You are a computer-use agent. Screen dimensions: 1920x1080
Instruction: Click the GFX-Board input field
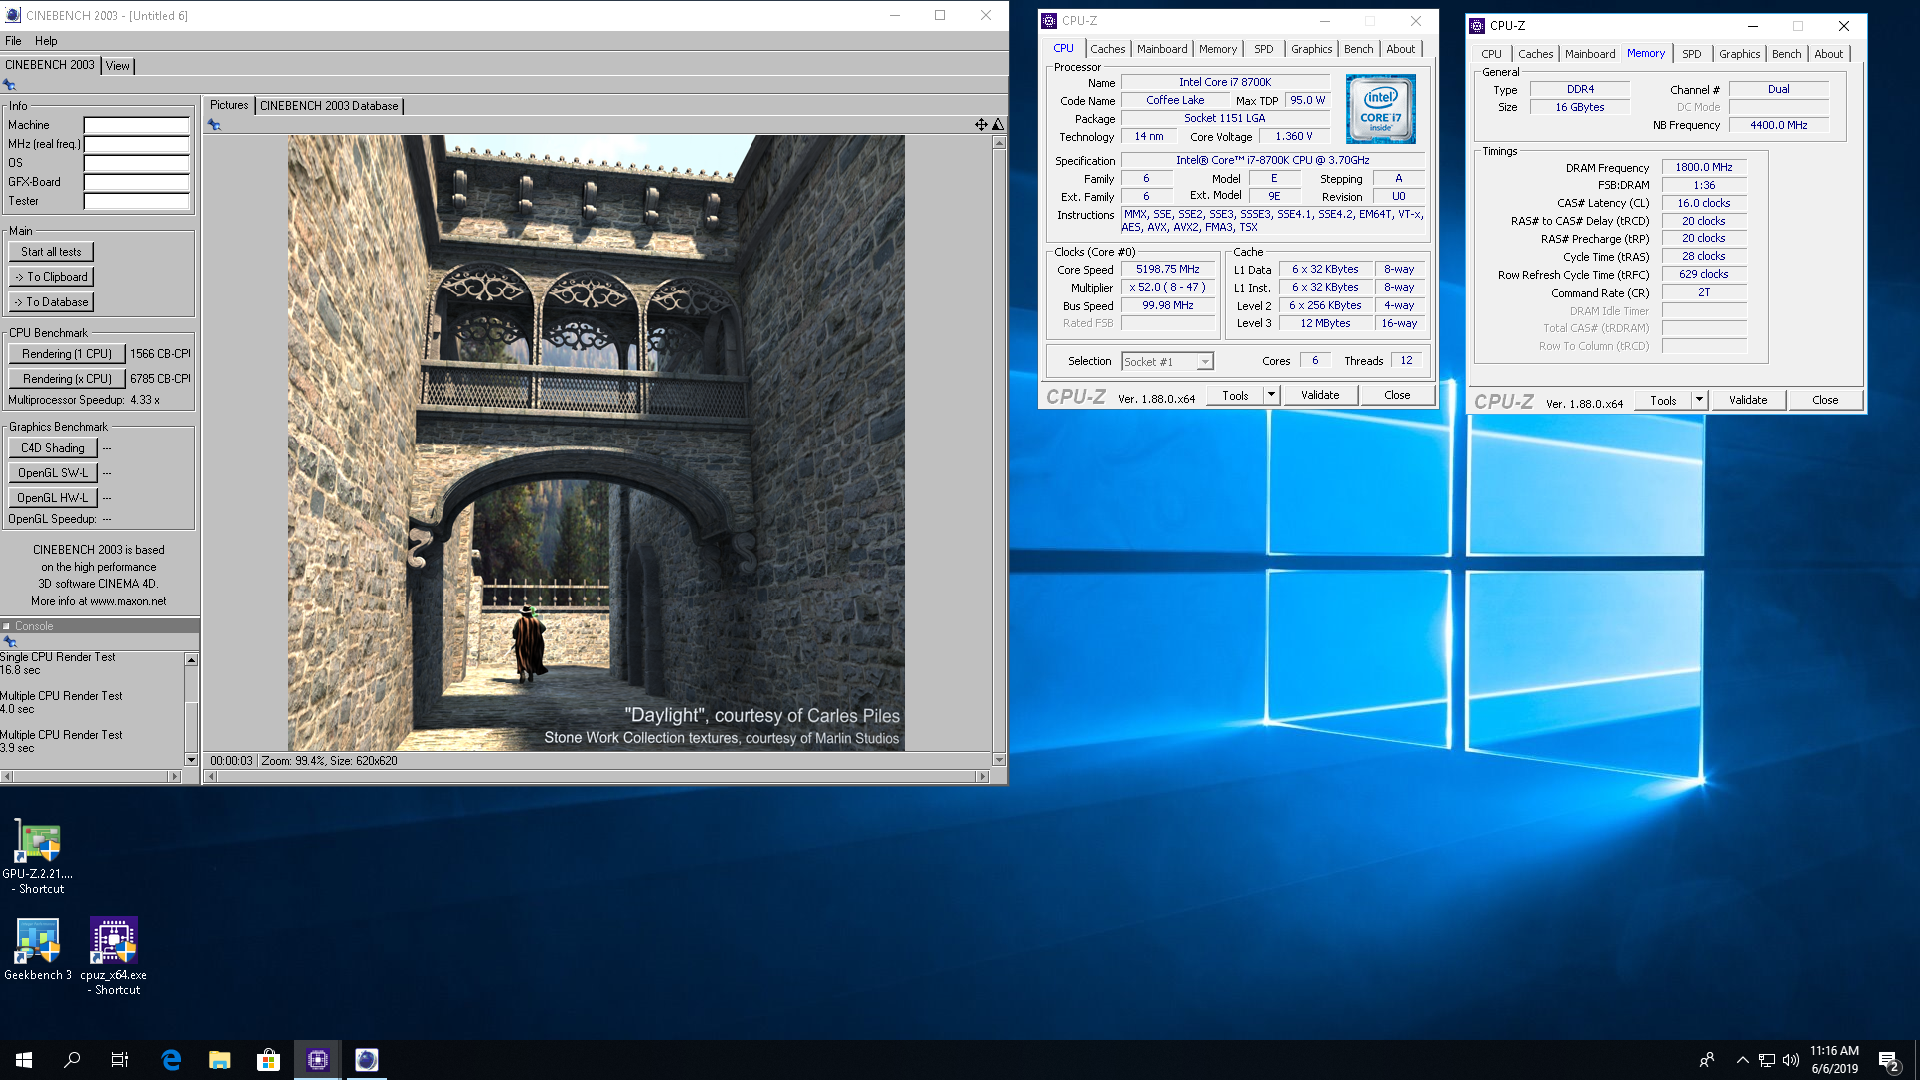tap(136, 182)
